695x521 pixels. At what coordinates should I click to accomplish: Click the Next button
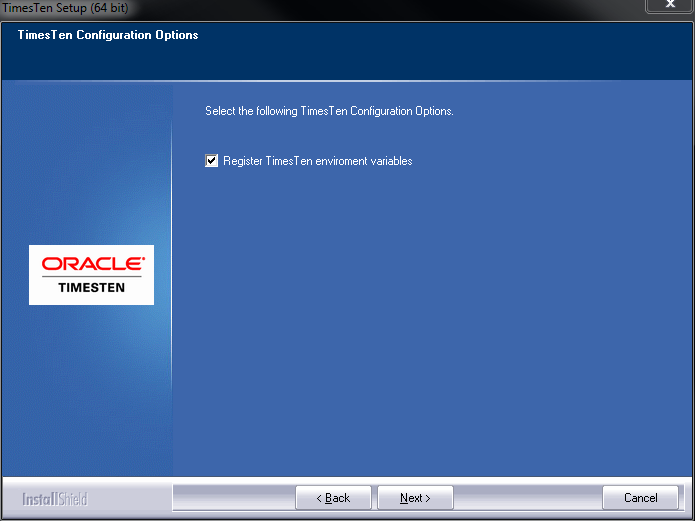tap(415, 498)
